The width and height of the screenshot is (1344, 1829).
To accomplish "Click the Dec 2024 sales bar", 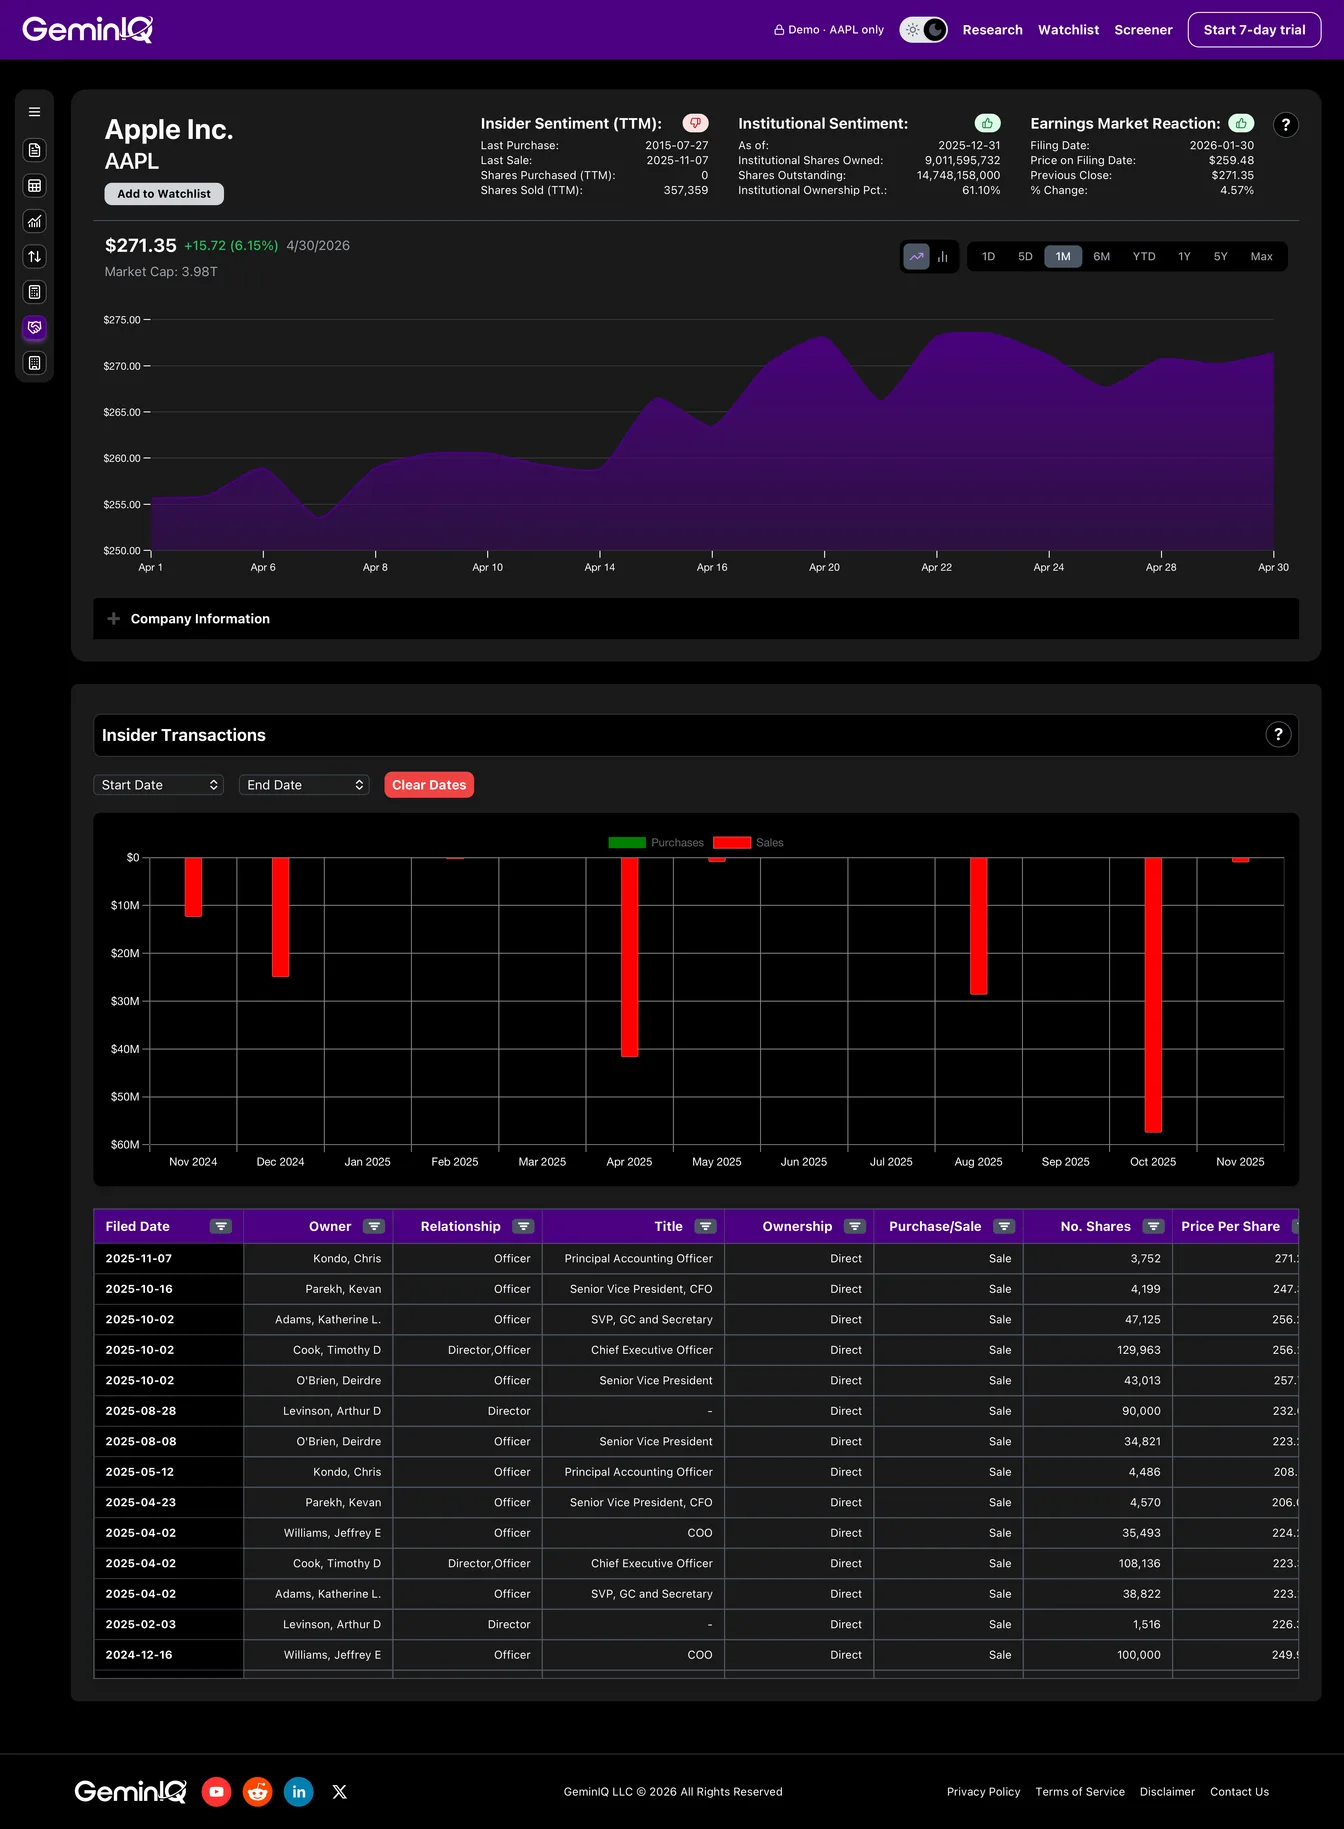I will (280, 917).
